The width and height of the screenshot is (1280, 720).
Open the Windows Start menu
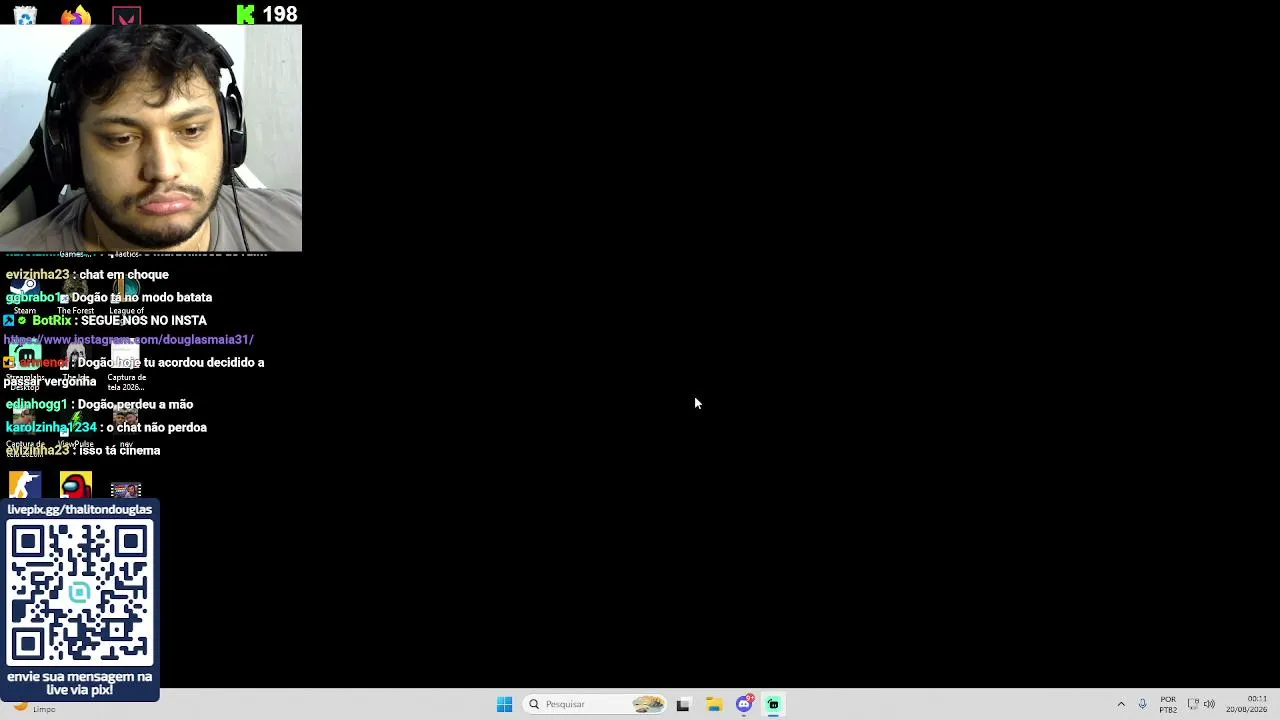[504, 704]
